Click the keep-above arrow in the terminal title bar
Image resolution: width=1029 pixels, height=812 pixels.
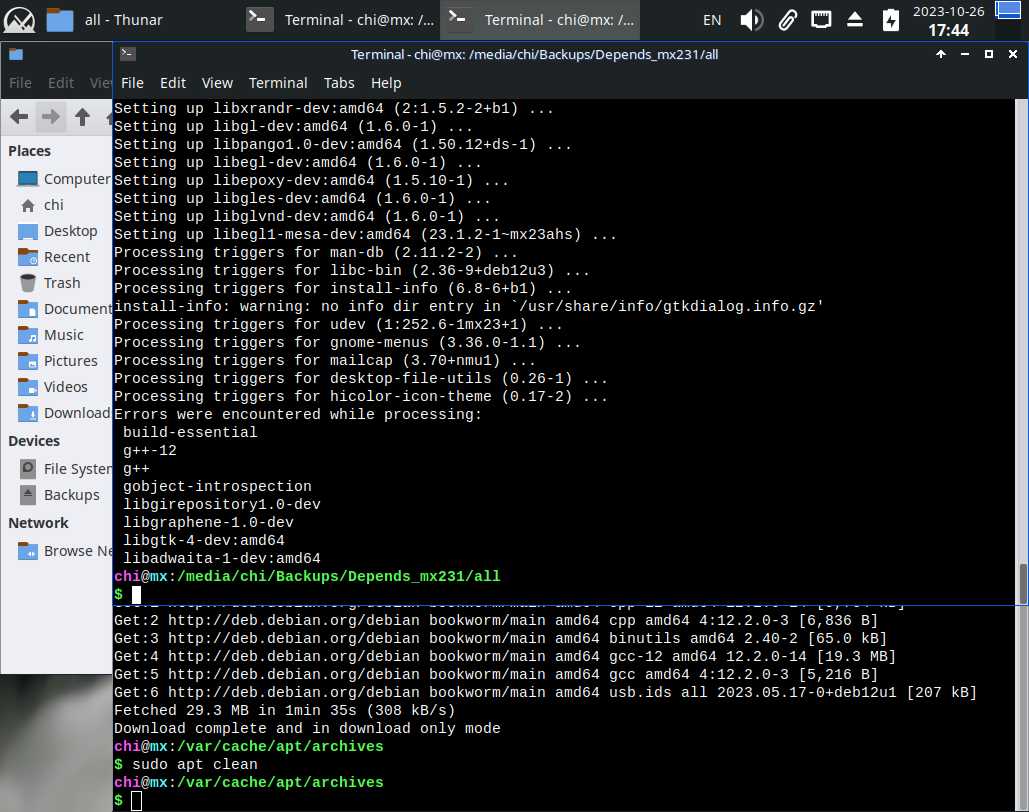941,54
